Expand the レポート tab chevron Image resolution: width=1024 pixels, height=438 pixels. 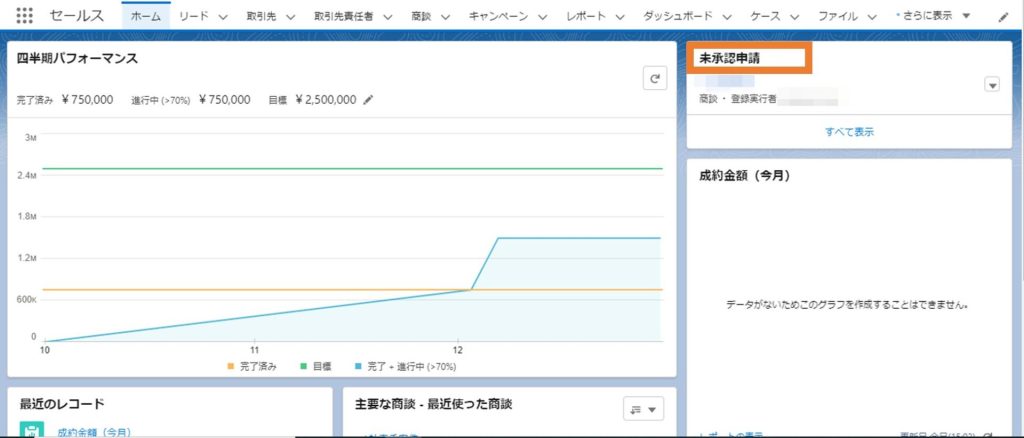620,17
